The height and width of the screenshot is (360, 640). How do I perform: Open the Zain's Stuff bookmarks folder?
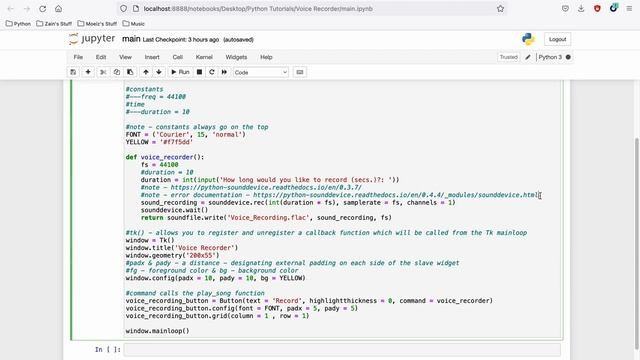click(x=54, y=24)
